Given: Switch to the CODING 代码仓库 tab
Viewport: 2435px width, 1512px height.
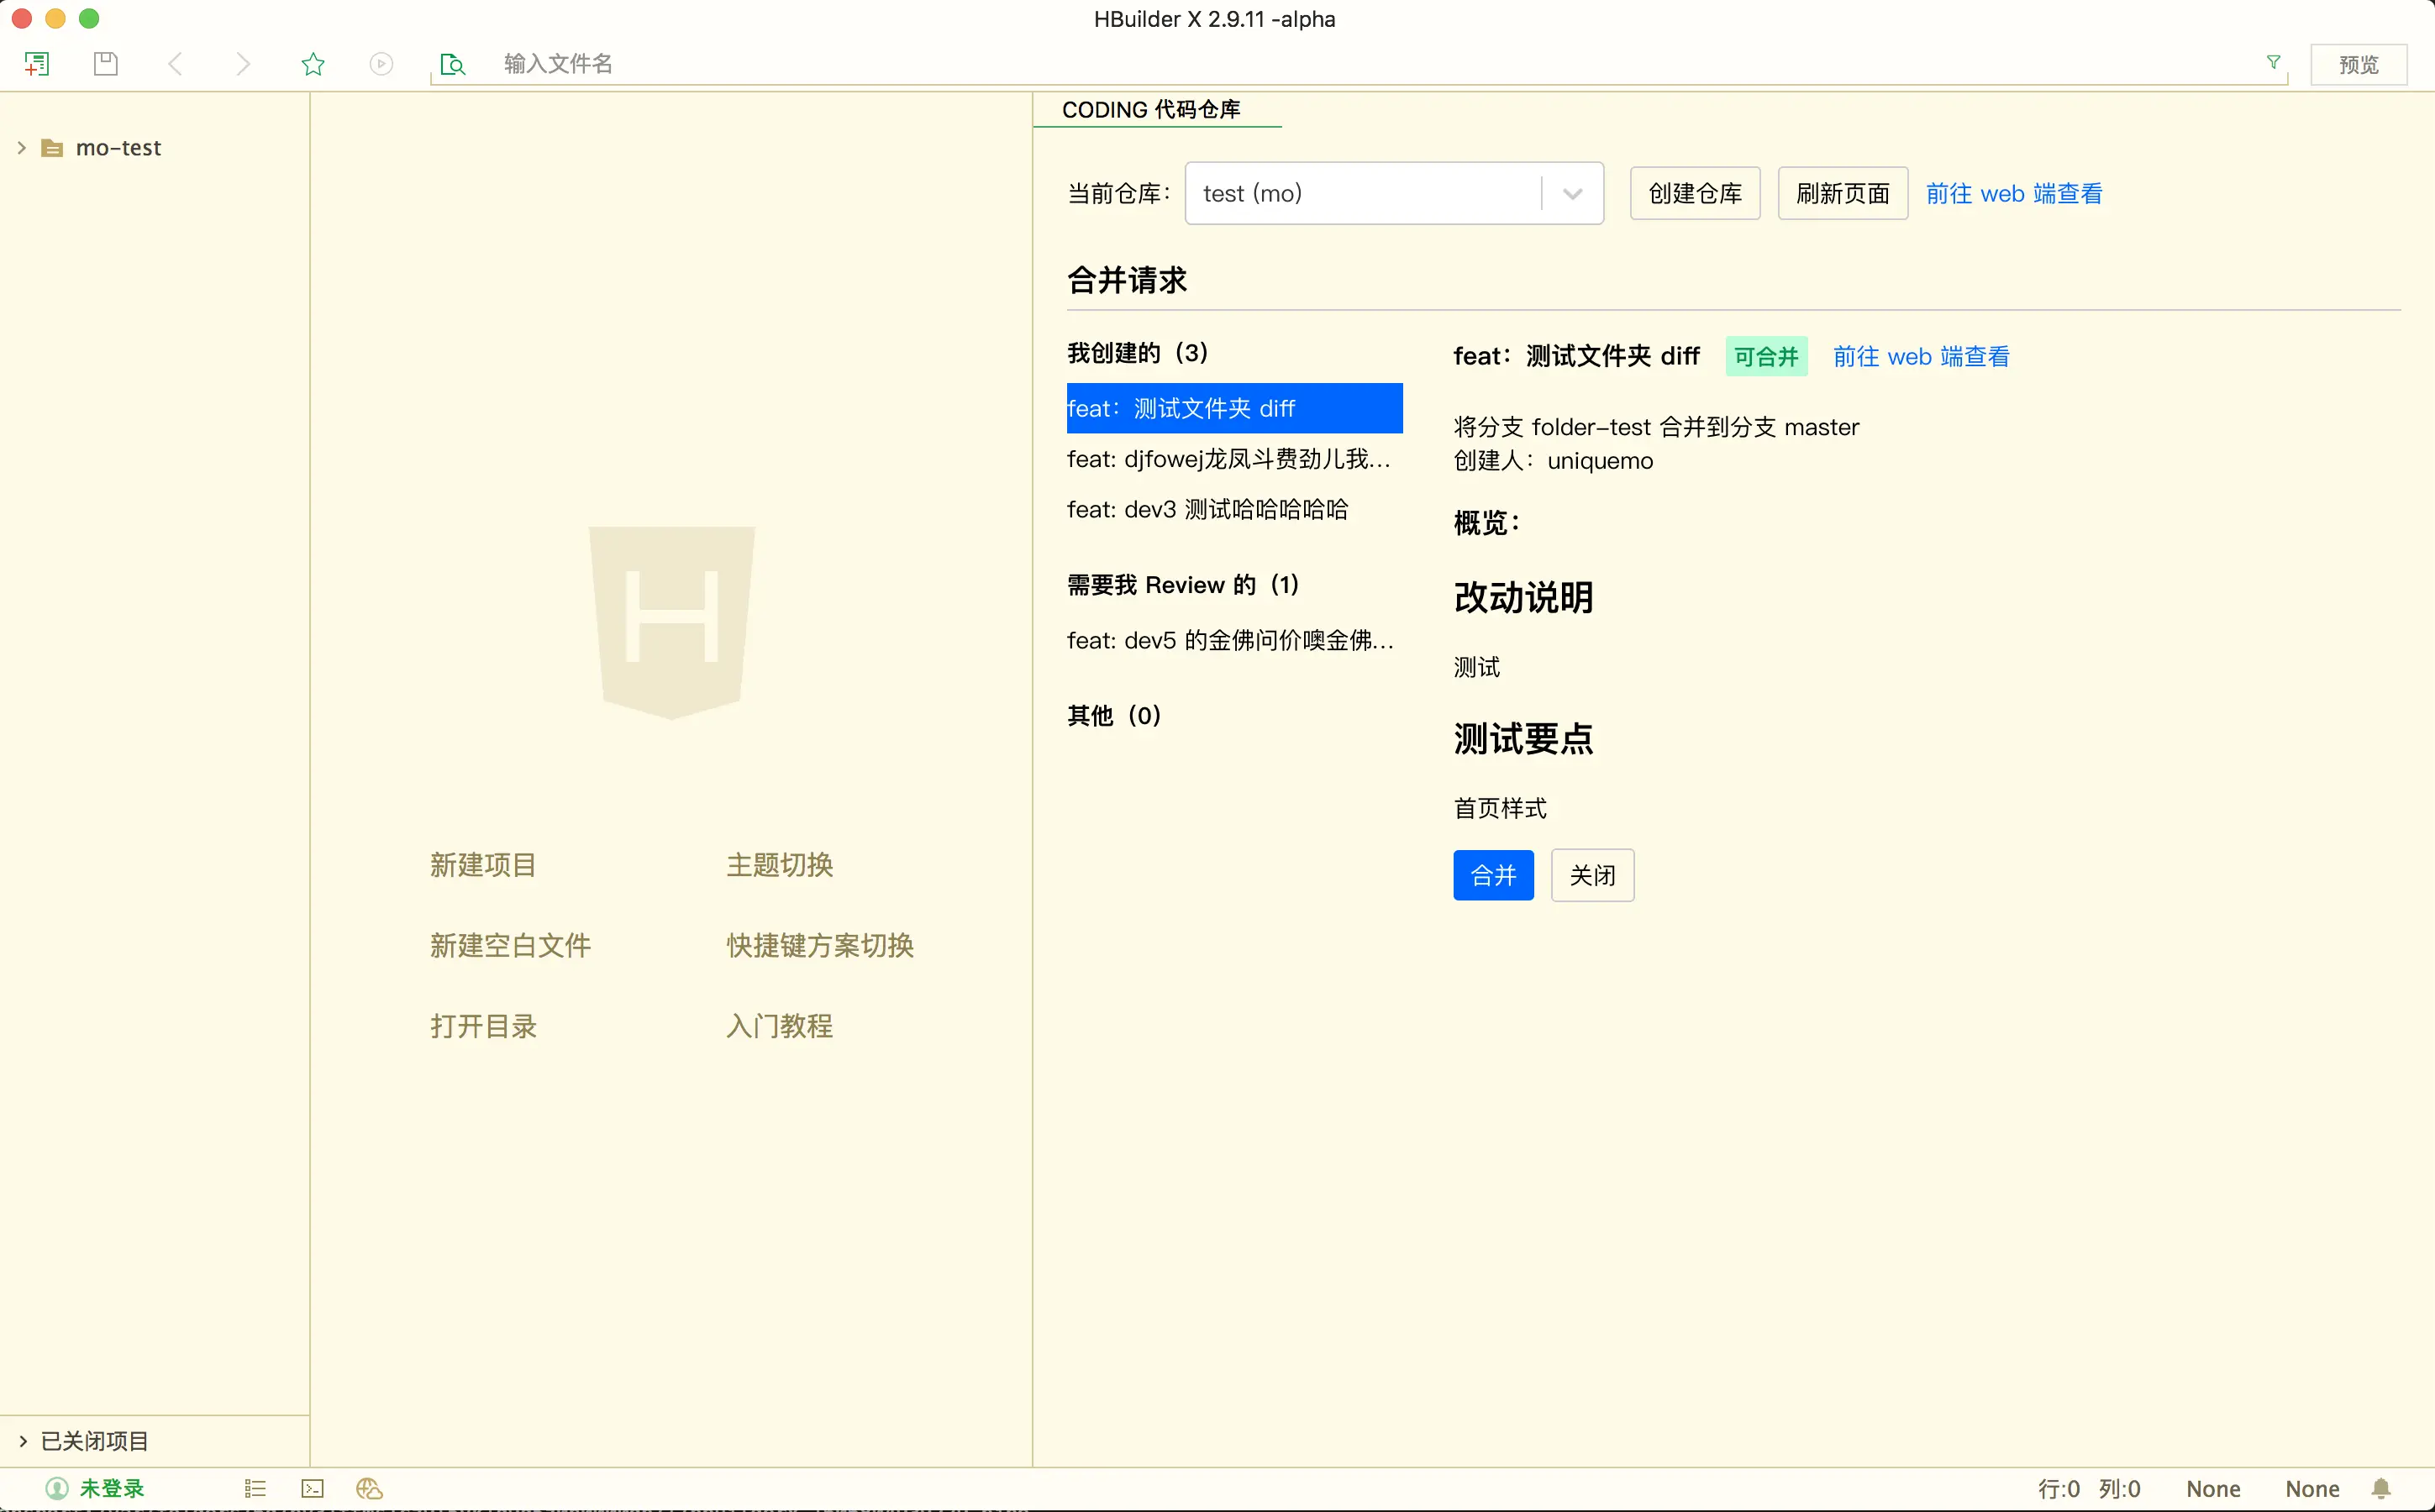Looking at the screenshot, I should click(x=1151, y=109).
